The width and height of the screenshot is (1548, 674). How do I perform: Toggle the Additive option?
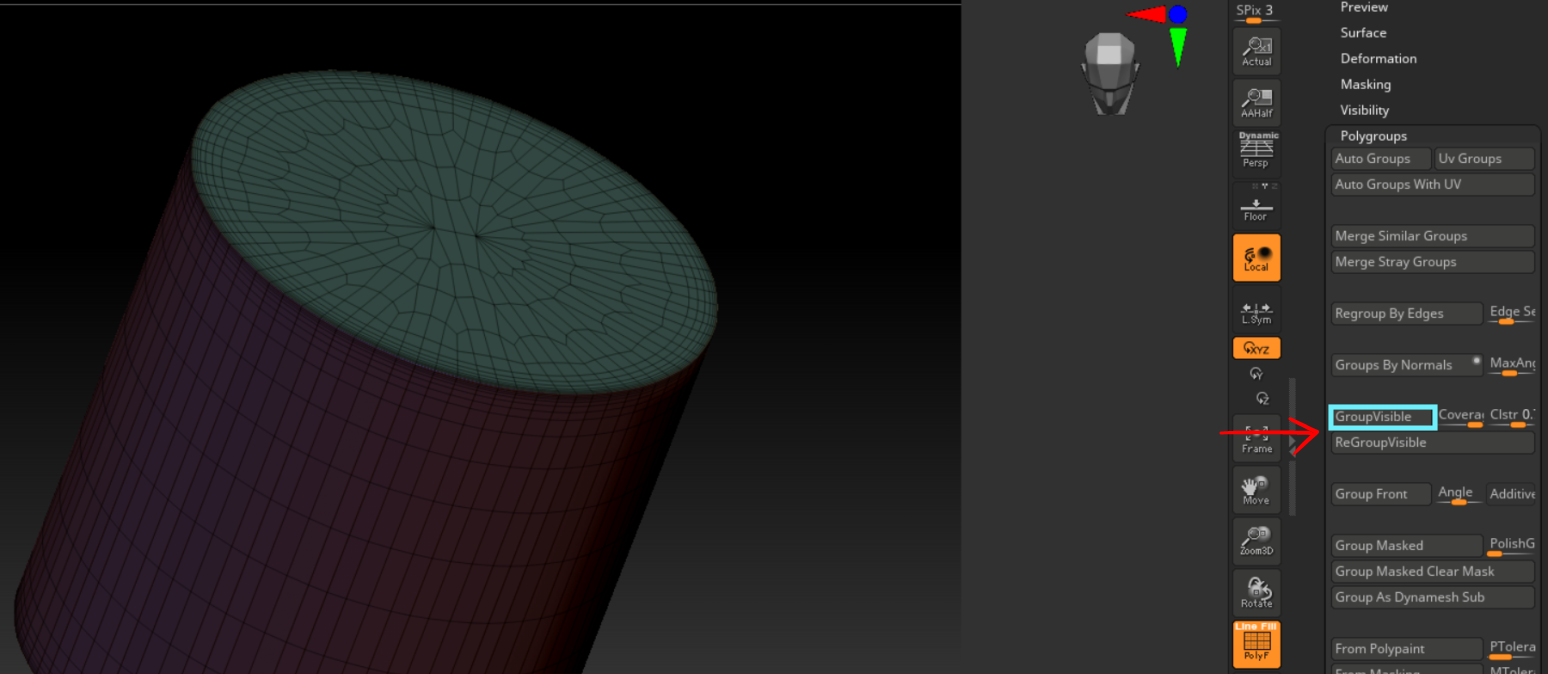(1511, 494)
